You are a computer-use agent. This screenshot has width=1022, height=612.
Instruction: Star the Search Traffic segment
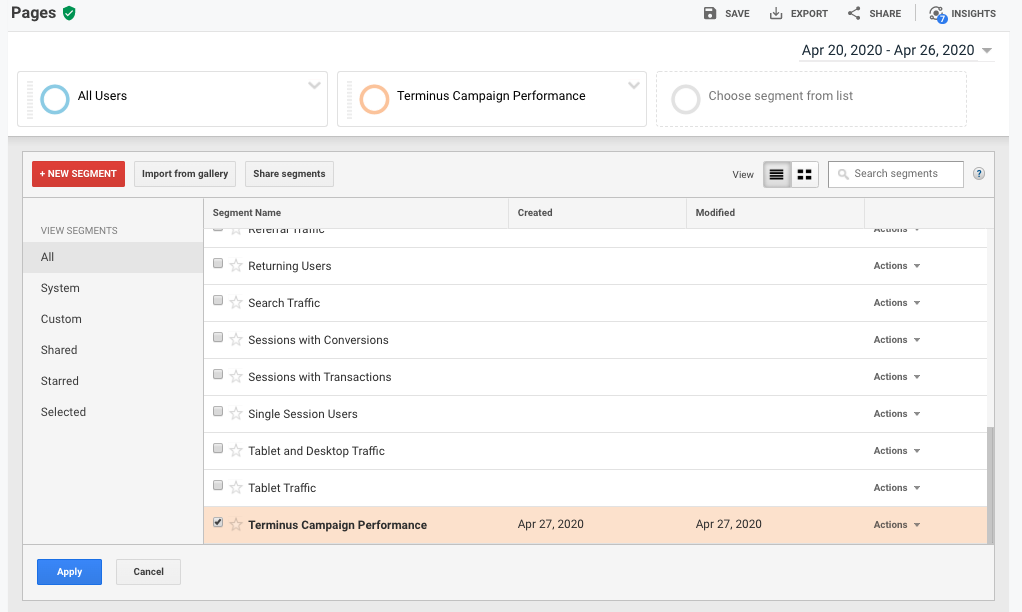[x=236, y=302]
